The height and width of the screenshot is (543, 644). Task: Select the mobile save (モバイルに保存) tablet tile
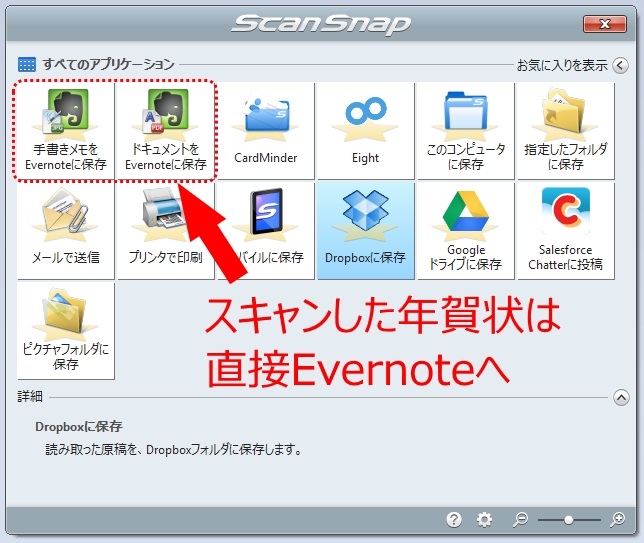click(x=266, y=231)
